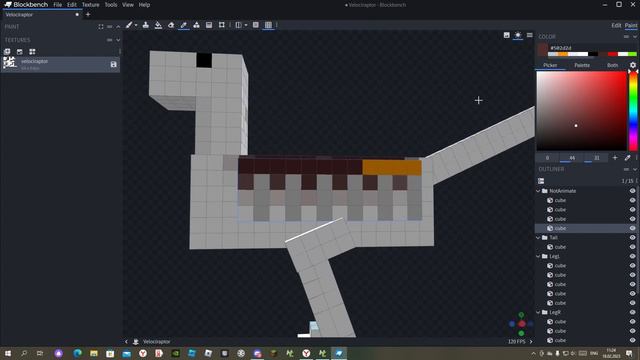Add current color to palette
Viewport: 640px width, 360px height.
pyautogui.click(x=615, y=158)
